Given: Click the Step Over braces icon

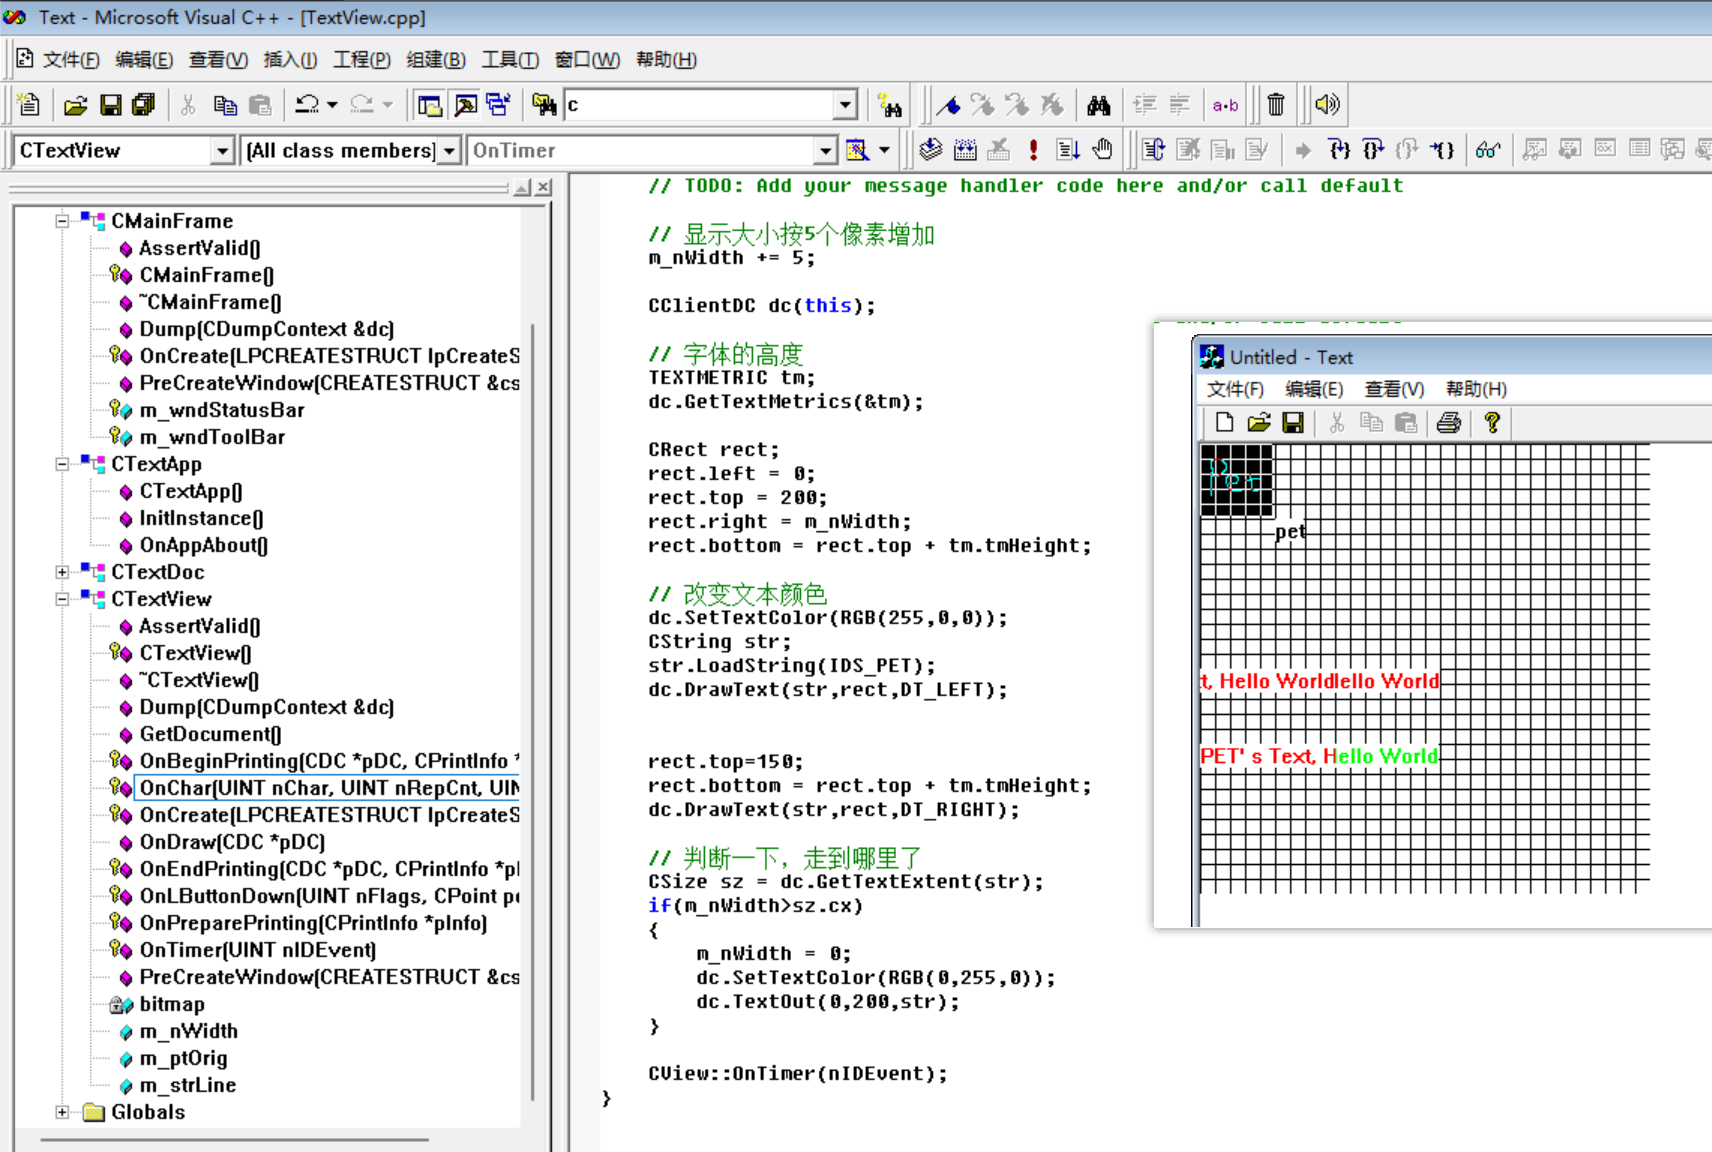Looking at the screenshot, I should click(x=1373, y=150).
